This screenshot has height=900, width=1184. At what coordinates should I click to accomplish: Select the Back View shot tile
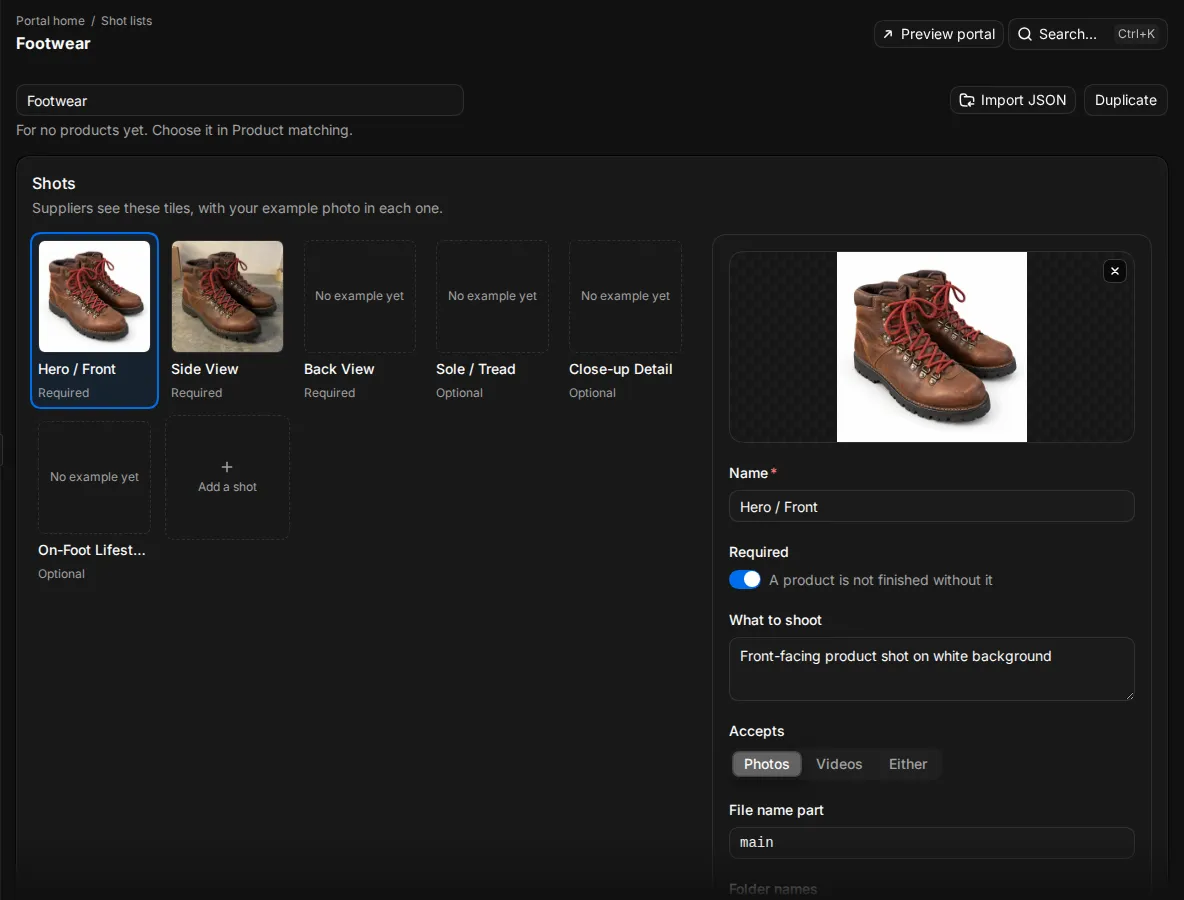pyautogui.click(x=359, y=296)
